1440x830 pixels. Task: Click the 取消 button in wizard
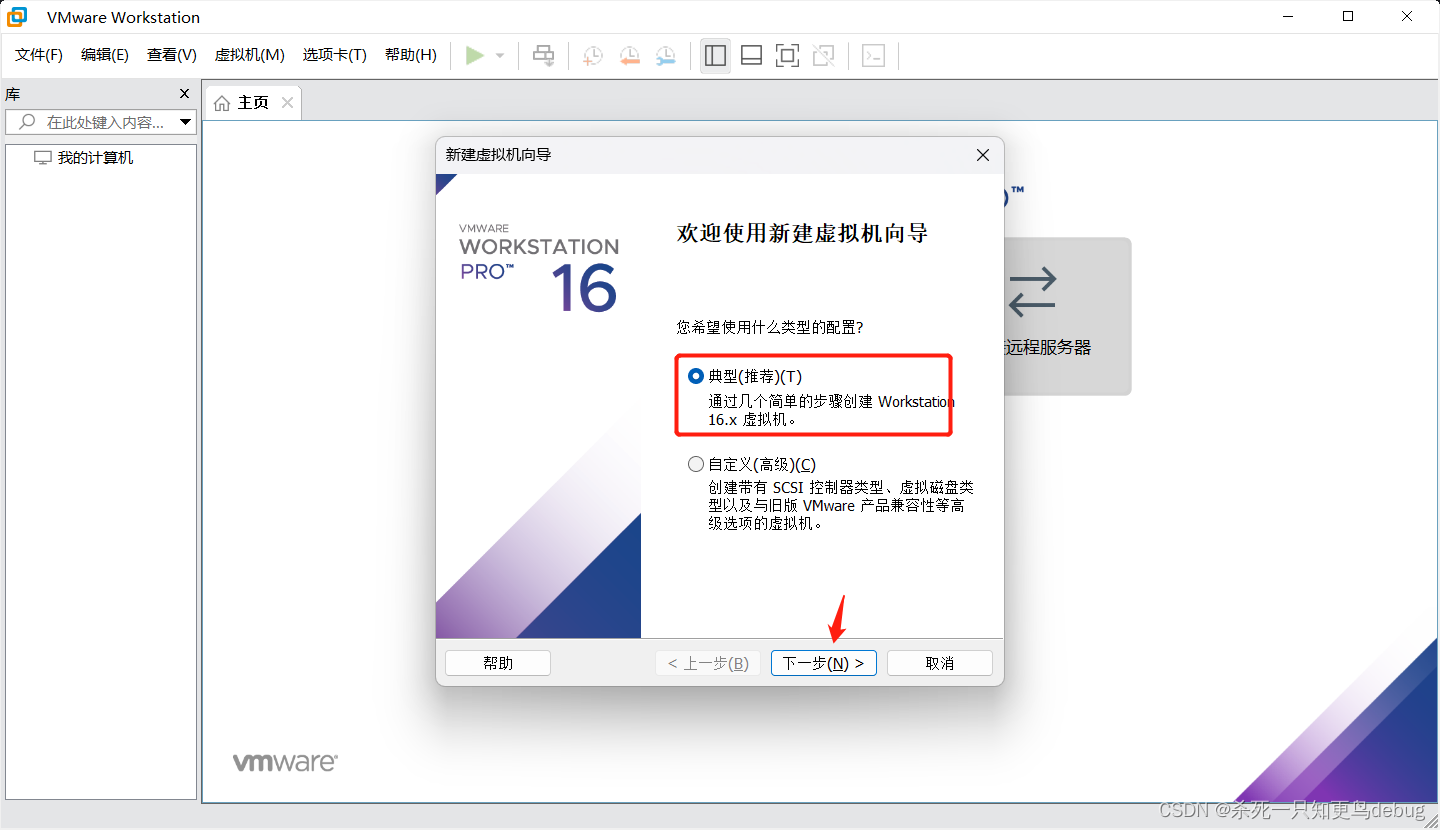tap(940, 663)
